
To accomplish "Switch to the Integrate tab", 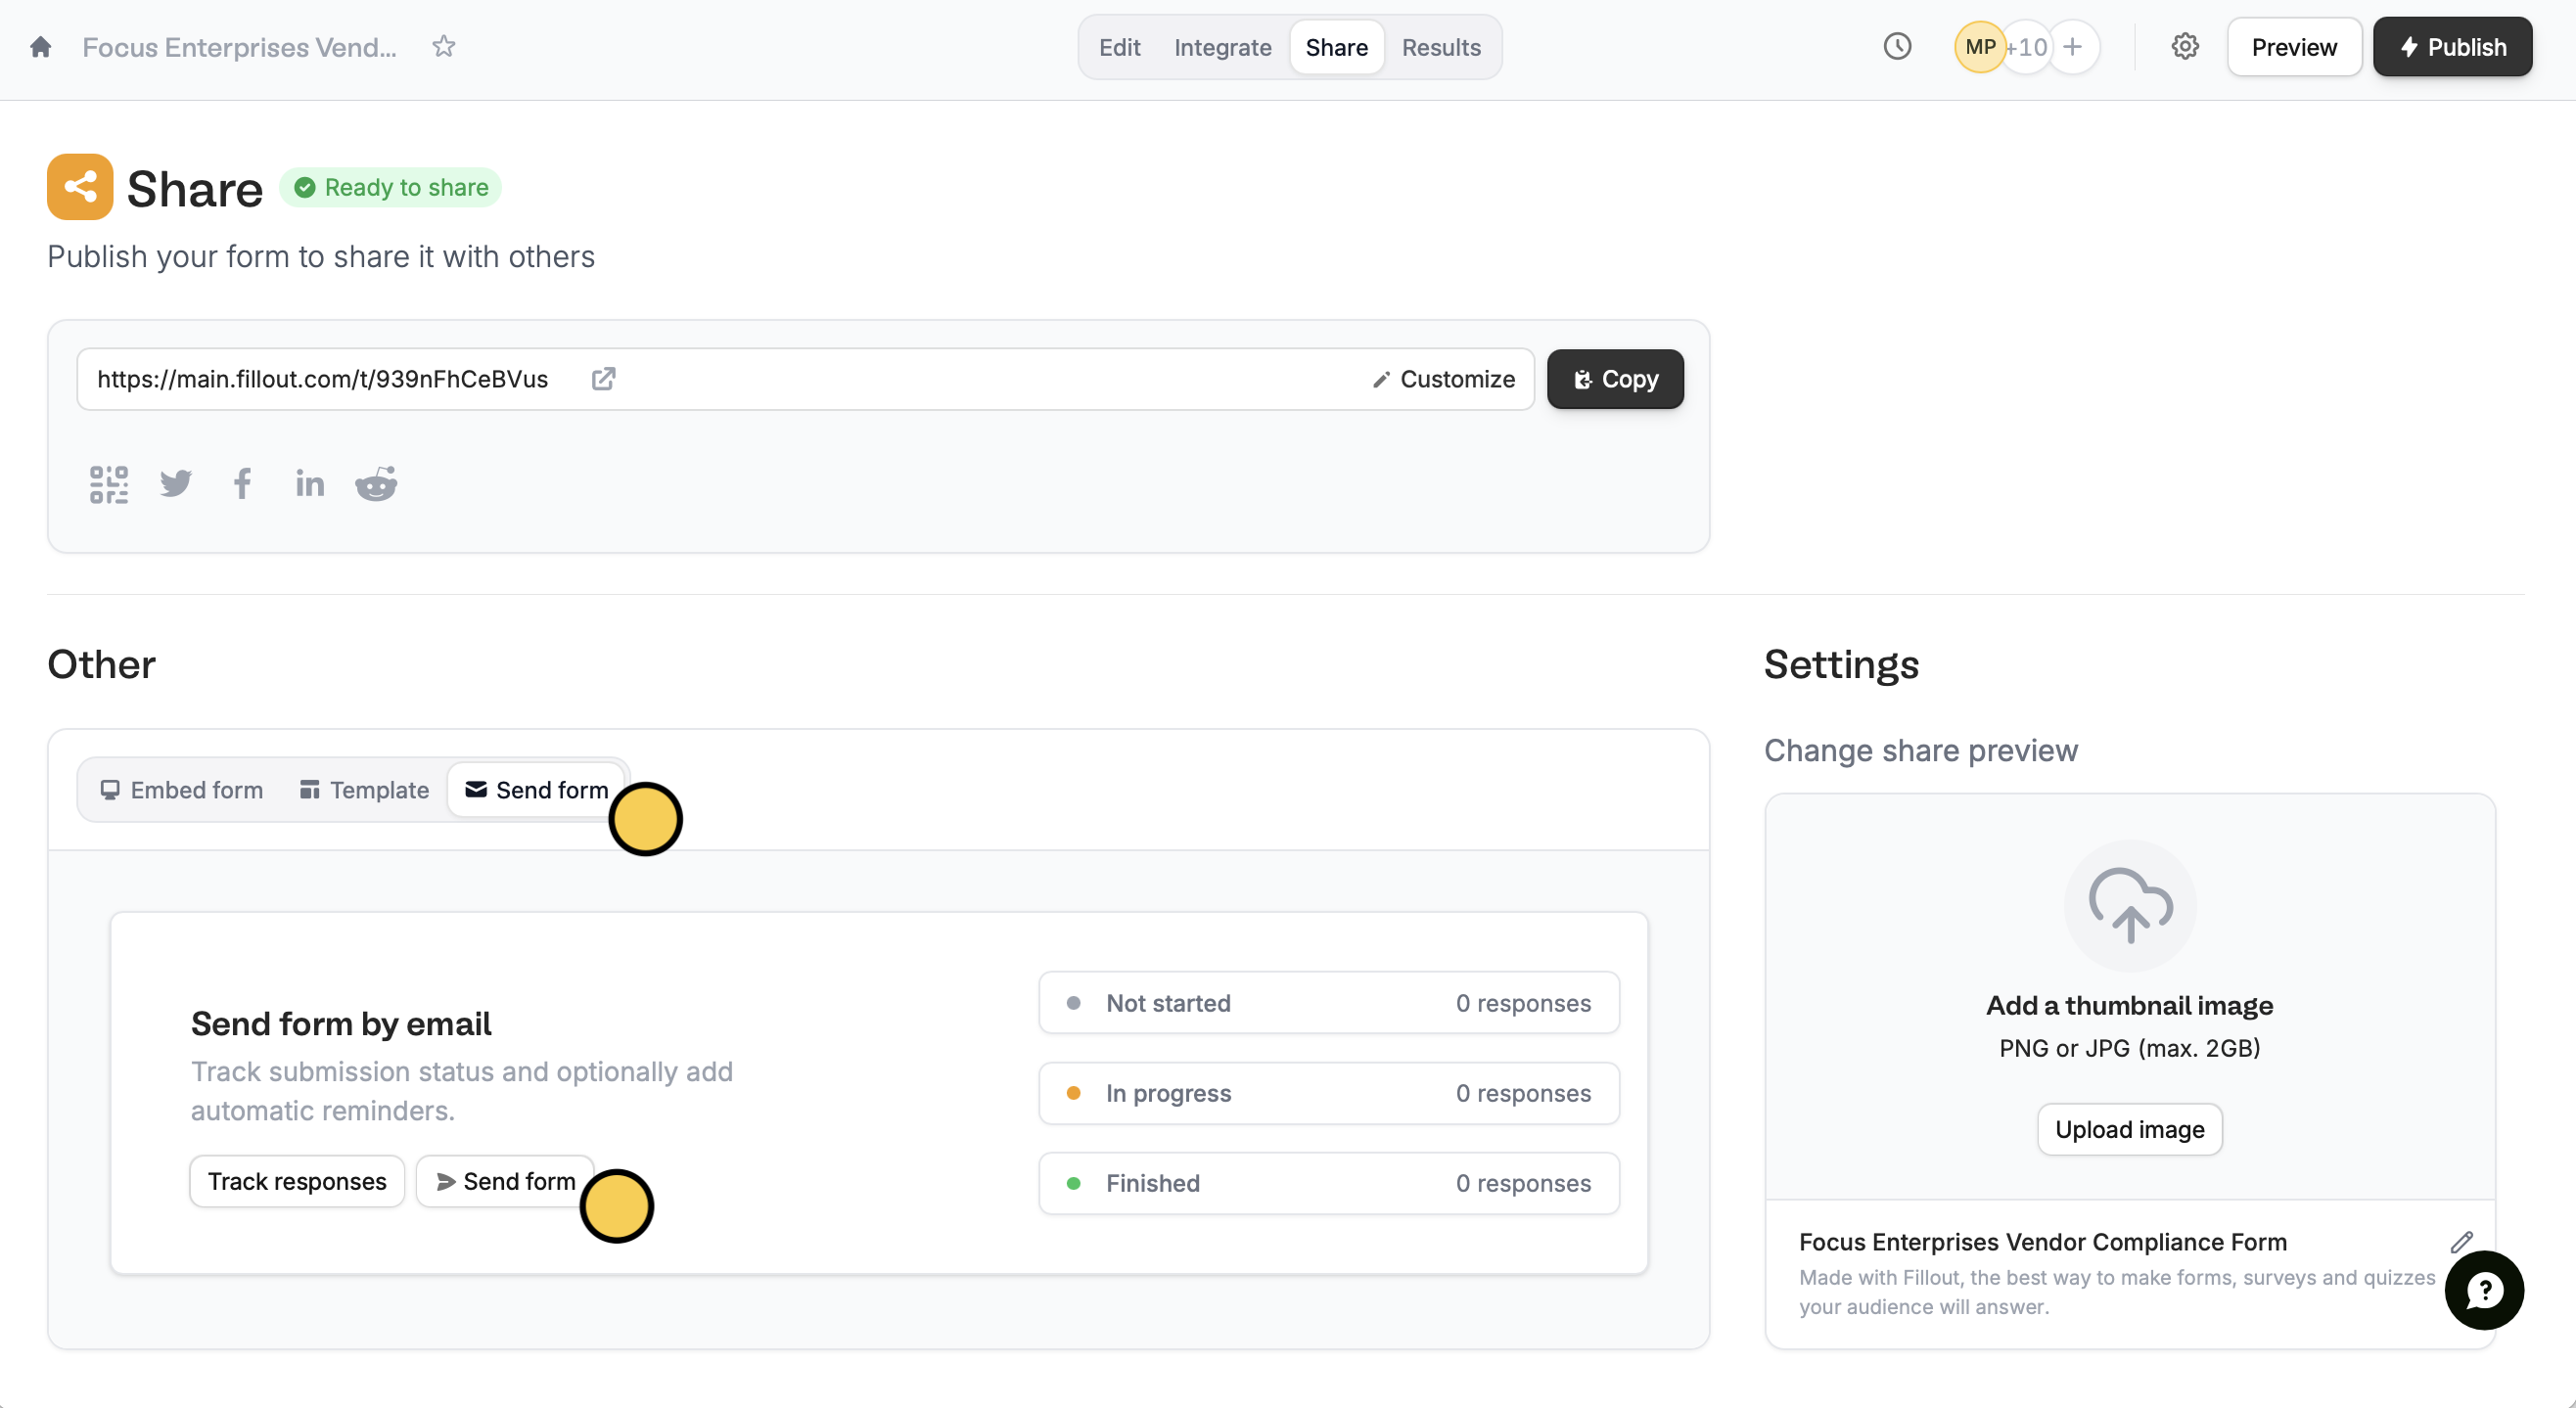I will point(1222,47).
